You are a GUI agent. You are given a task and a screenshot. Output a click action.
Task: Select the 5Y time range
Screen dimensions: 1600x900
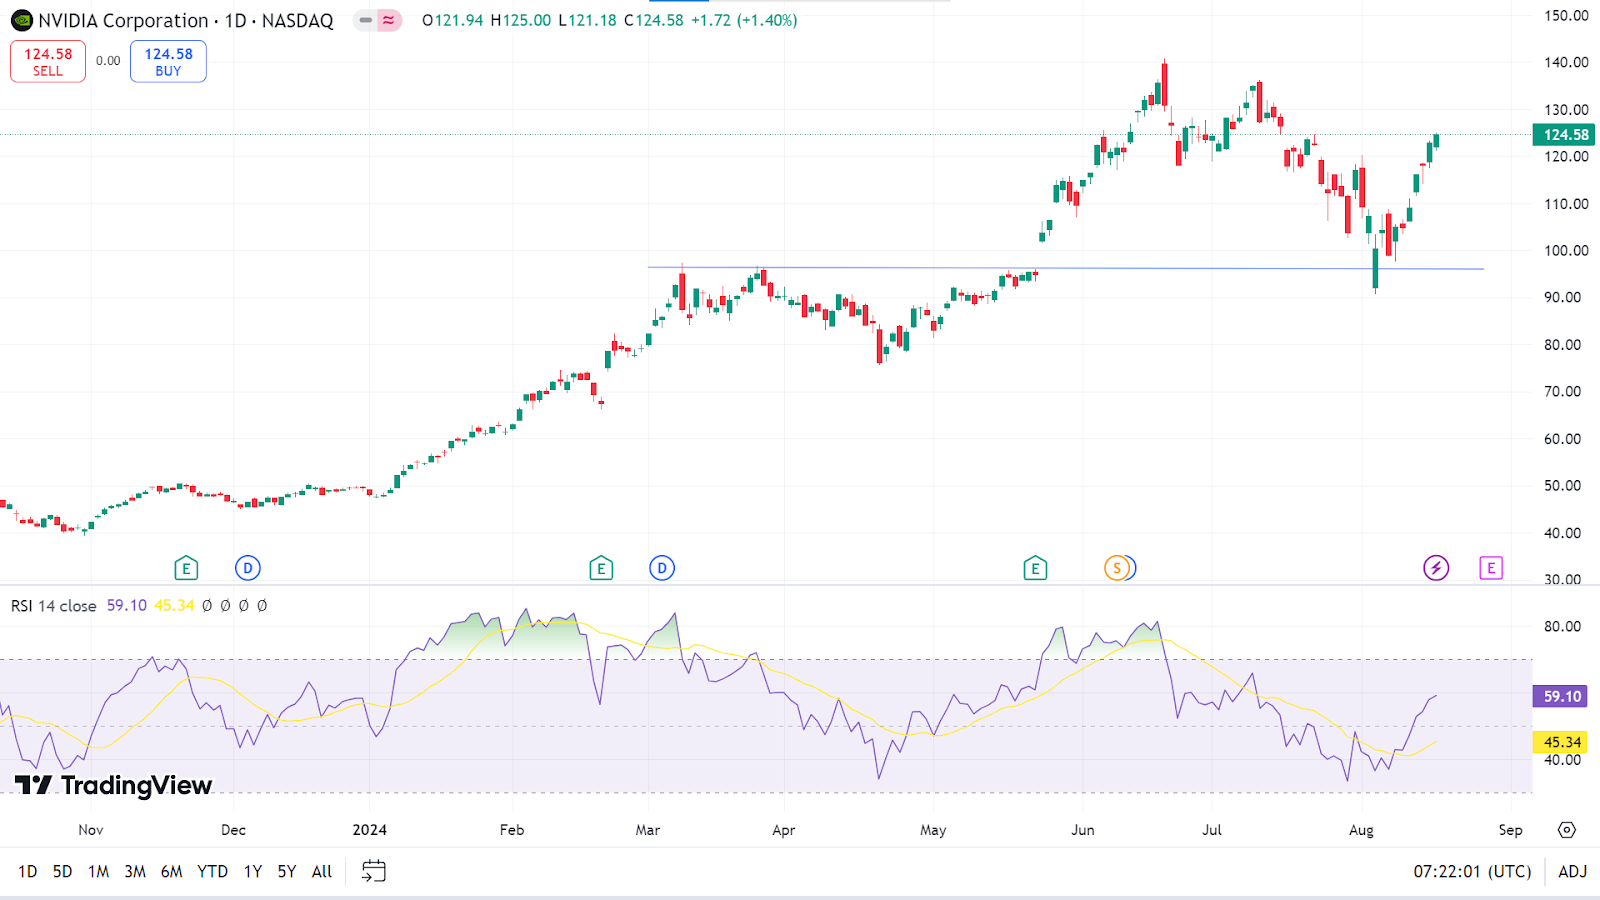coord(287,871)
